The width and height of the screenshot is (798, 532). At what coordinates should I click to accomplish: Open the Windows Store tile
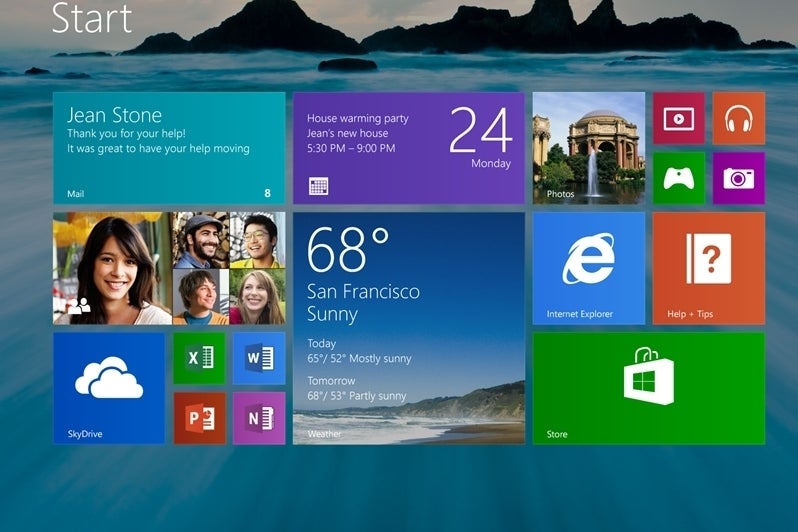pos(649,388)
